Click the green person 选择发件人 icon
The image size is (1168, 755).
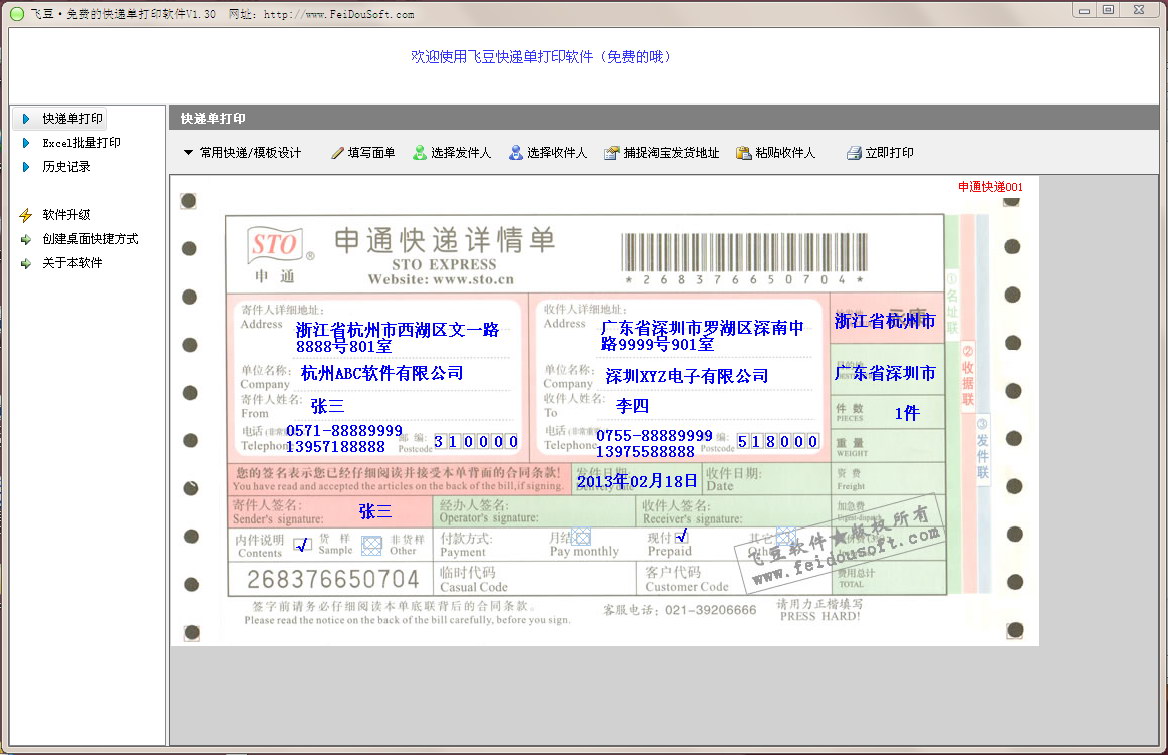coord(420,153)
